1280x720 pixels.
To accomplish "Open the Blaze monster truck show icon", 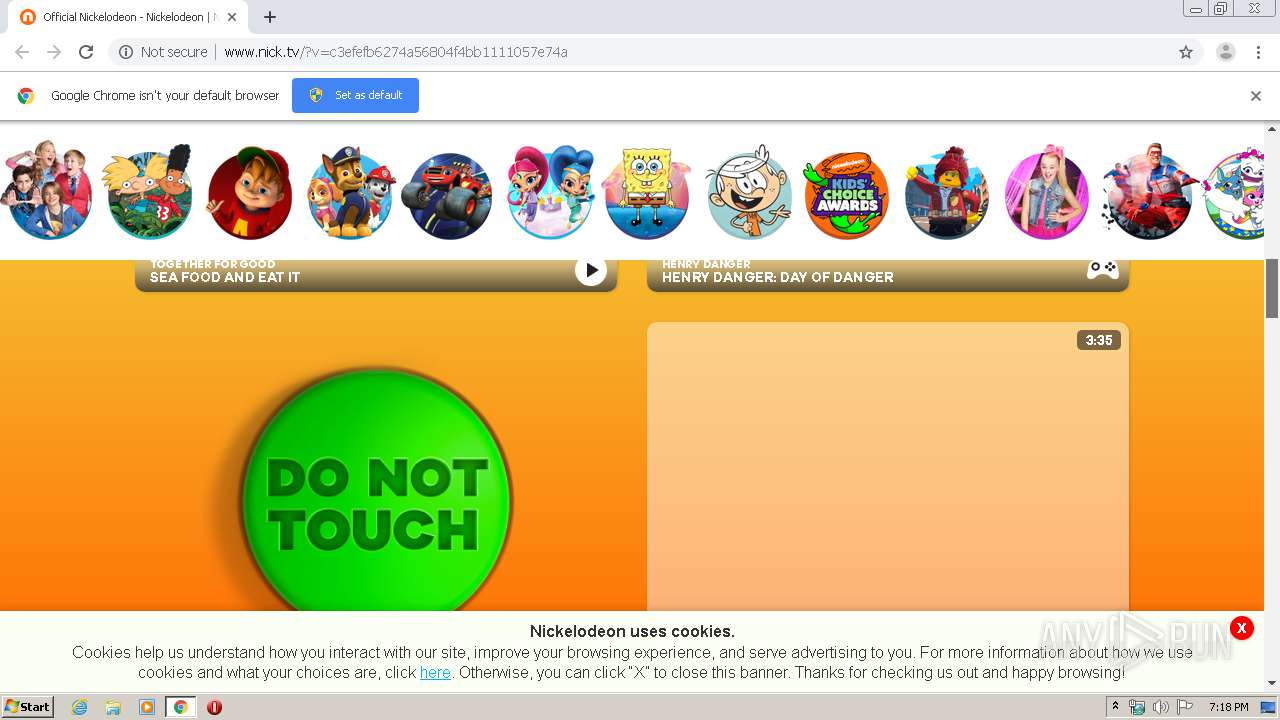I will [x=447, y=196].
